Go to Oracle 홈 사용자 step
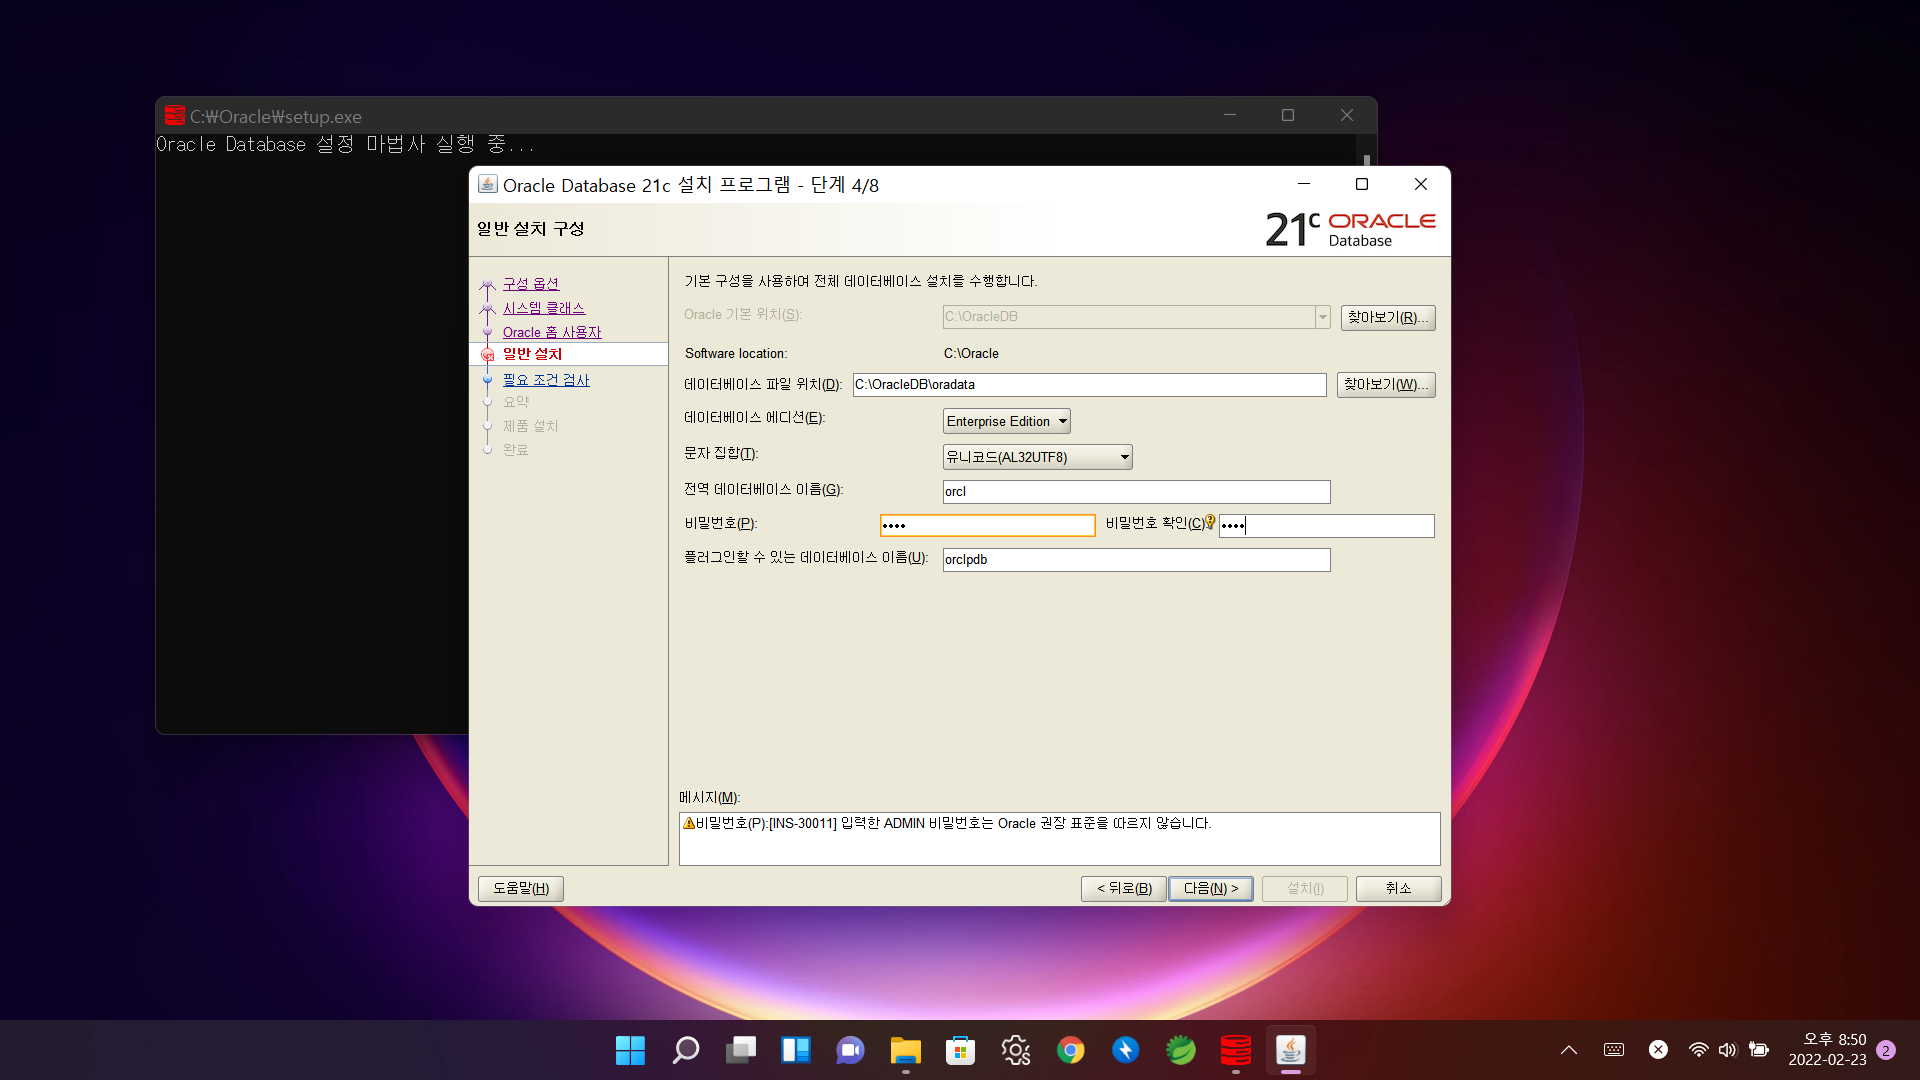The height and width of the screenshot is (1080, 1920). 552,332
